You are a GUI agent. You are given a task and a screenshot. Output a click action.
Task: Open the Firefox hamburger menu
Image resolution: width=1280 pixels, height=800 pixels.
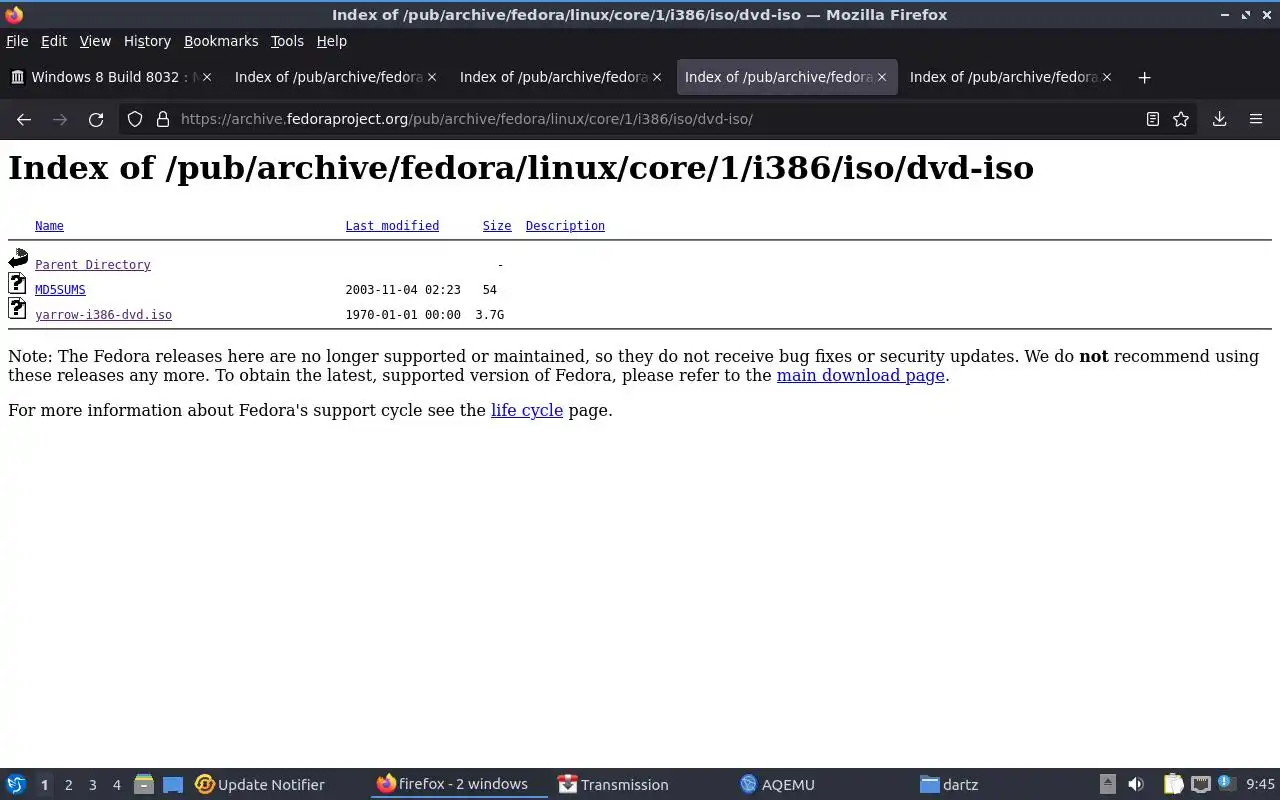(1256, 119)
